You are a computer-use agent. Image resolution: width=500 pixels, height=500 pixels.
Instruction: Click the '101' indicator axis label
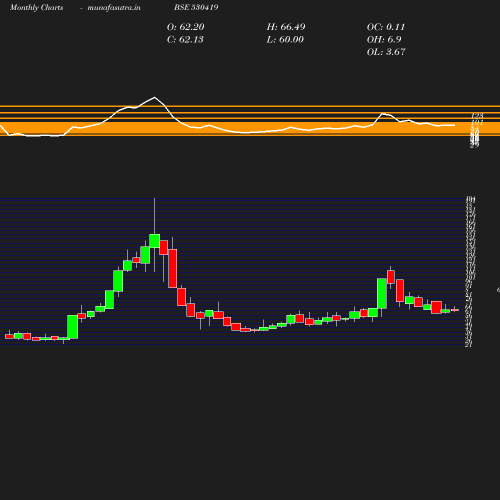tap(477, 123)
